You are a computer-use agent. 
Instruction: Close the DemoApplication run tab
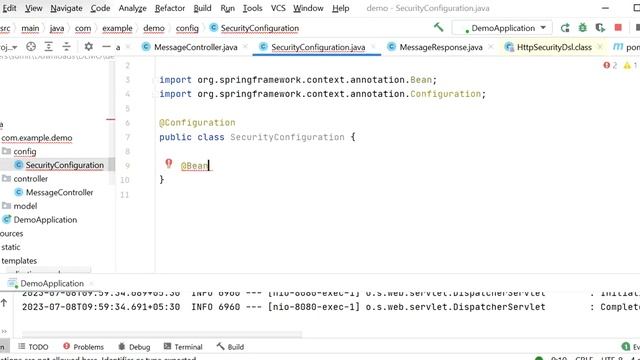click(x=91, y=283)
